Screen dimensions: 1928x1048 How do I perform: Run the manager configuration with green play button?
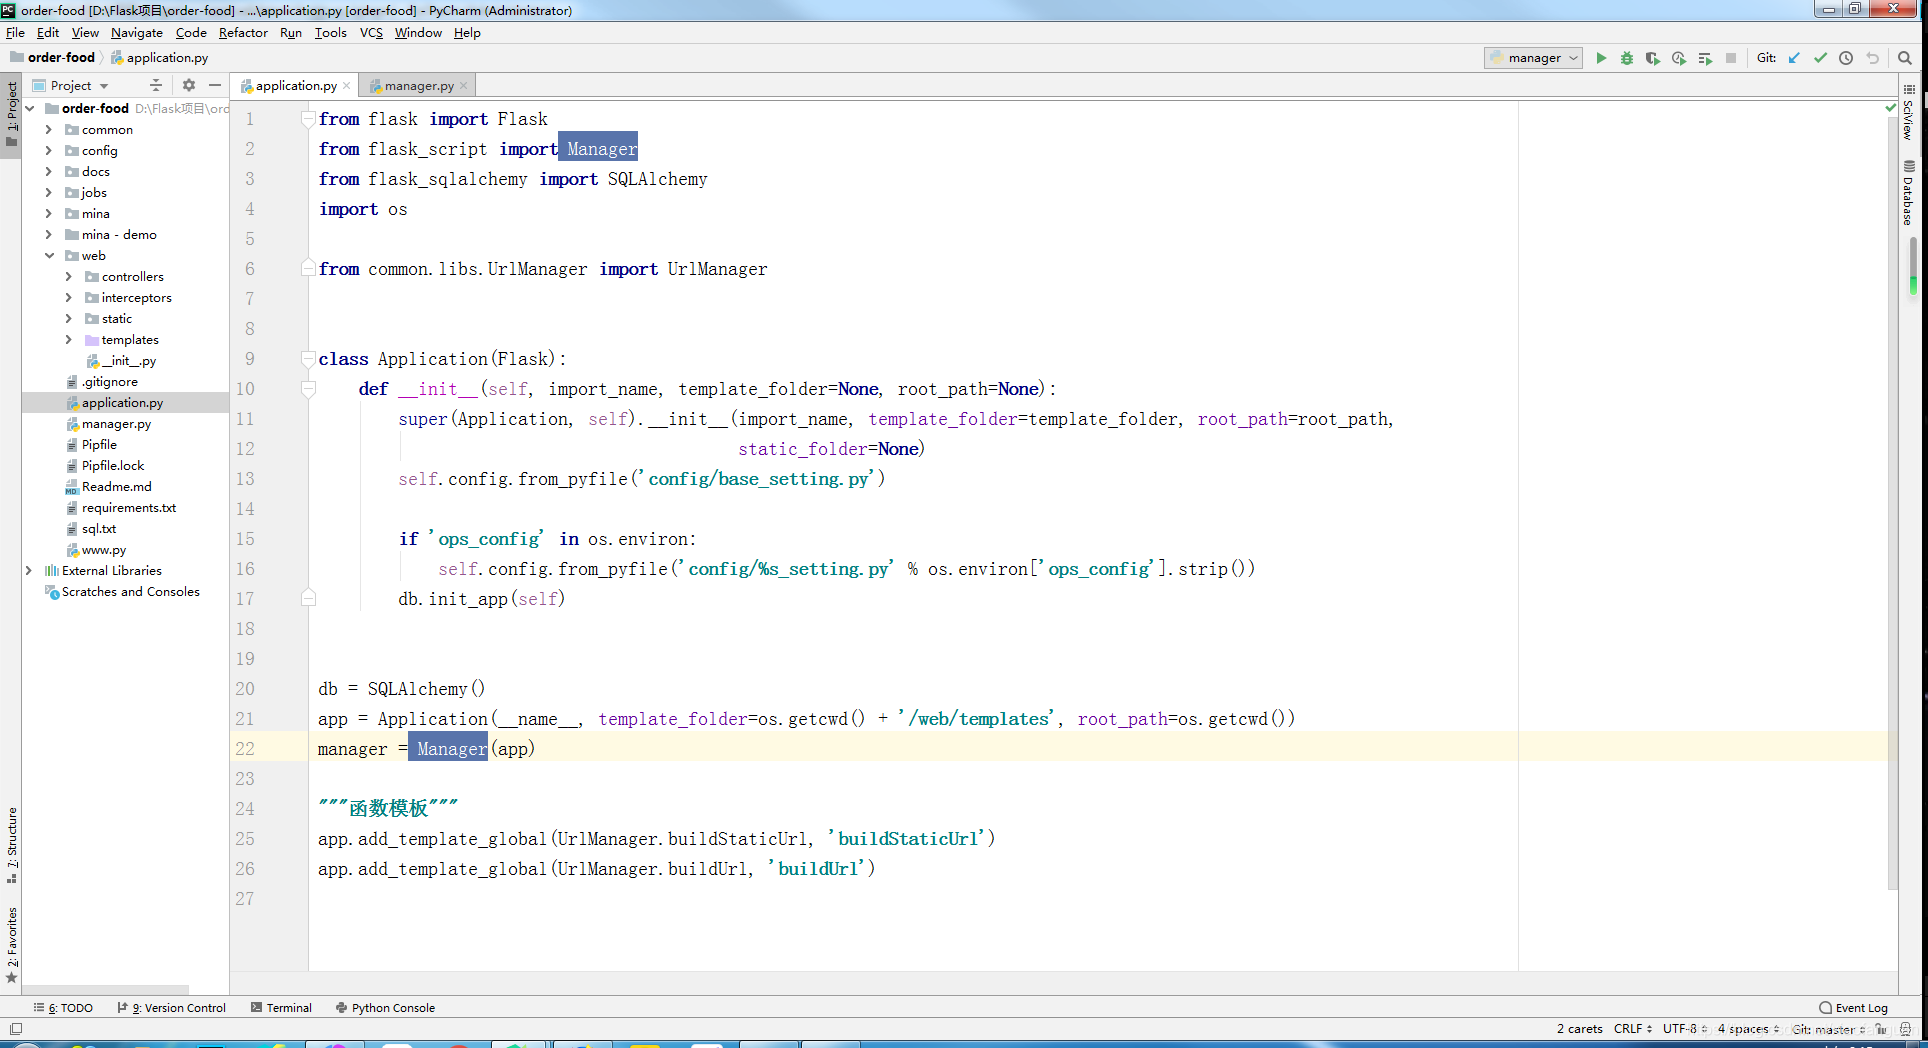1601,58
